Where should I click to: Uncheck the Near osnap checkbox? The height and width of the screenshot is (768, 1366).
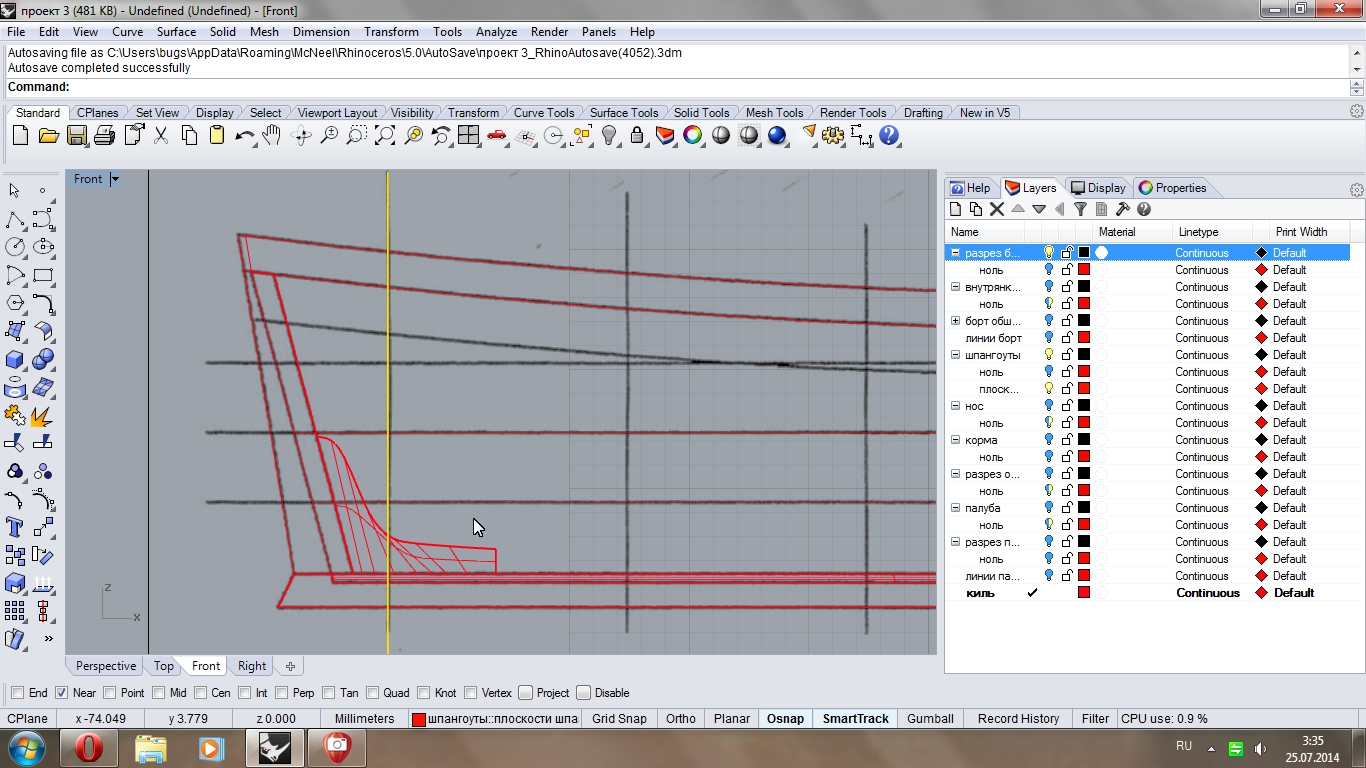(x=62, y=693)
